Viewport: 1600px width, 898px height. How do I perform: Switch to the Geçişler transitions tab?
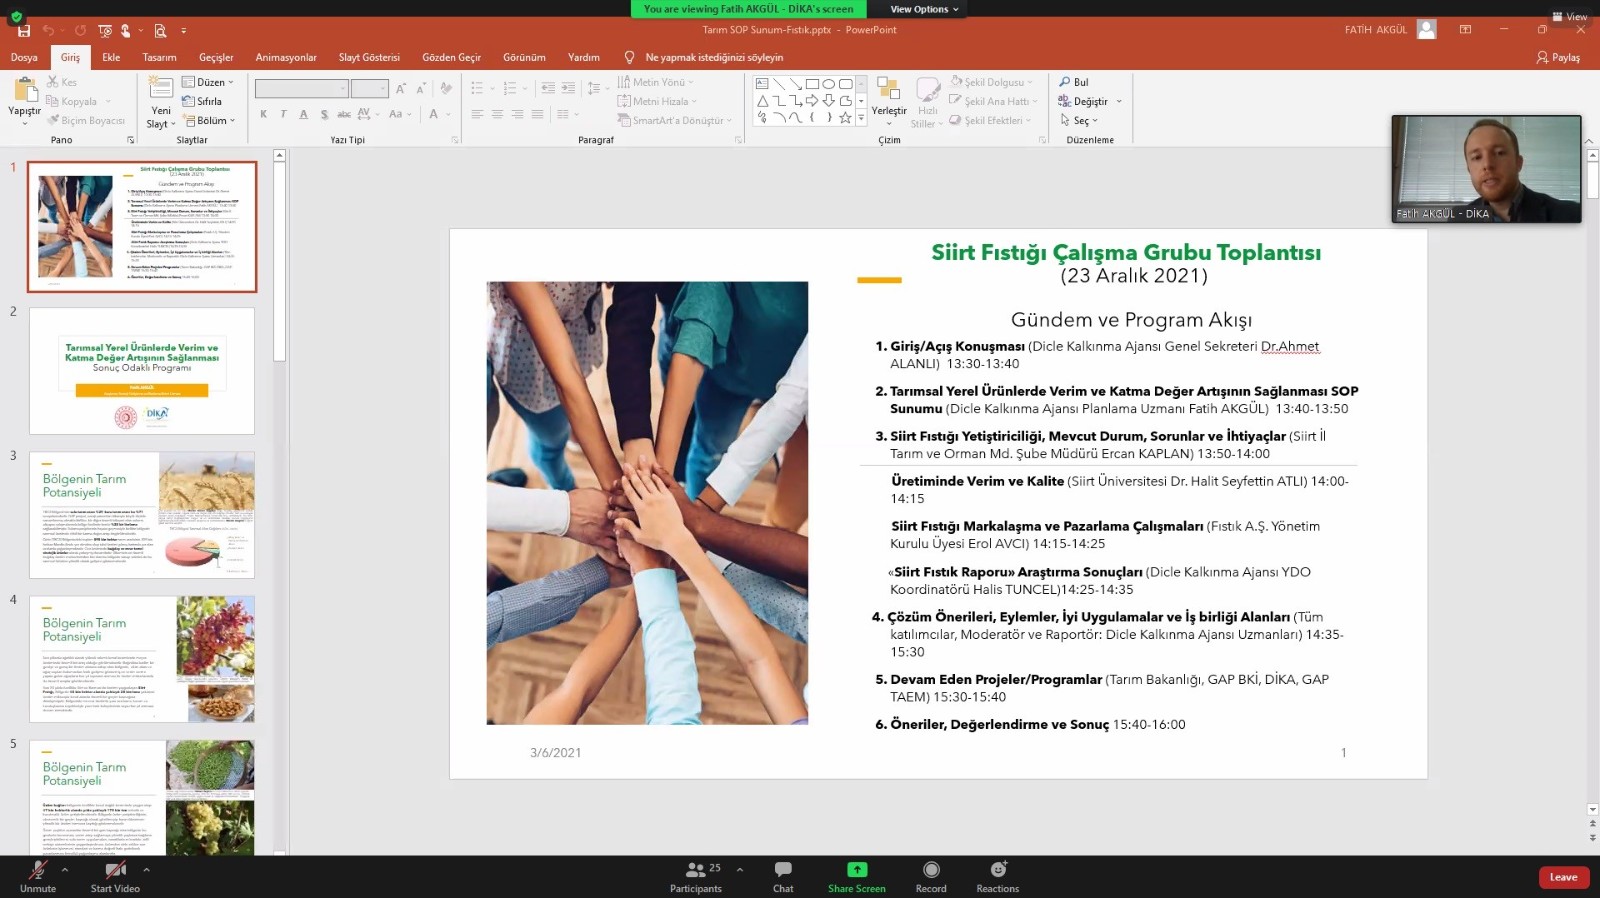tap(216, 57)
